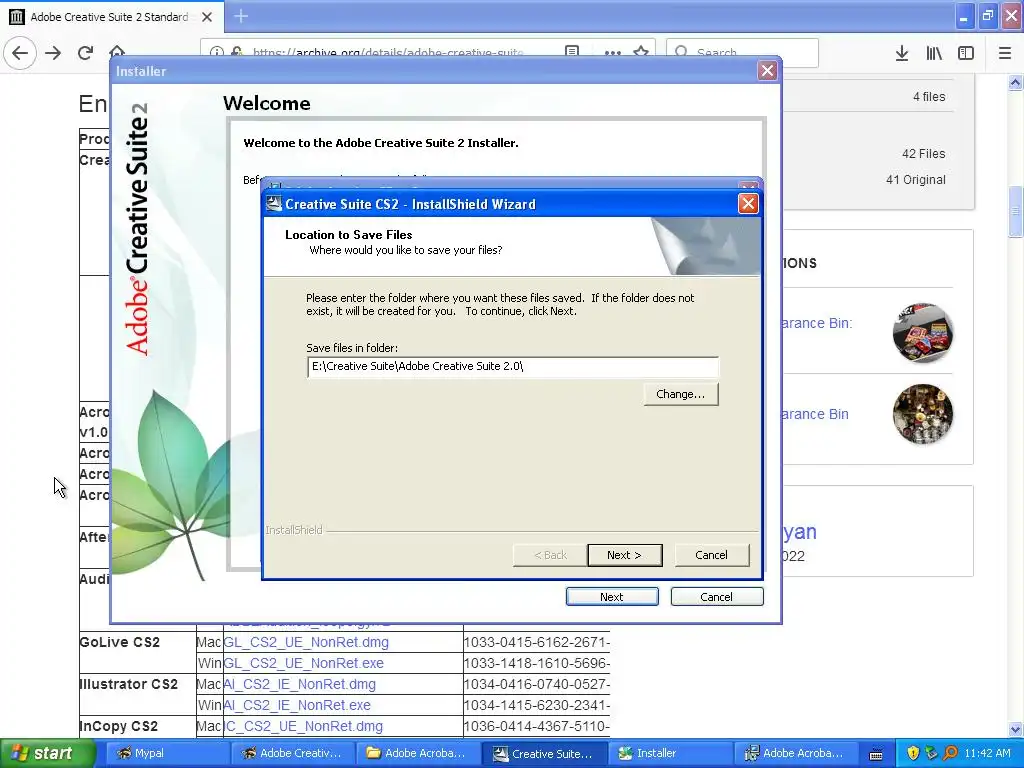Click the magnifier tray icon
Screen dimensions: 1024x768
point(950,753)
